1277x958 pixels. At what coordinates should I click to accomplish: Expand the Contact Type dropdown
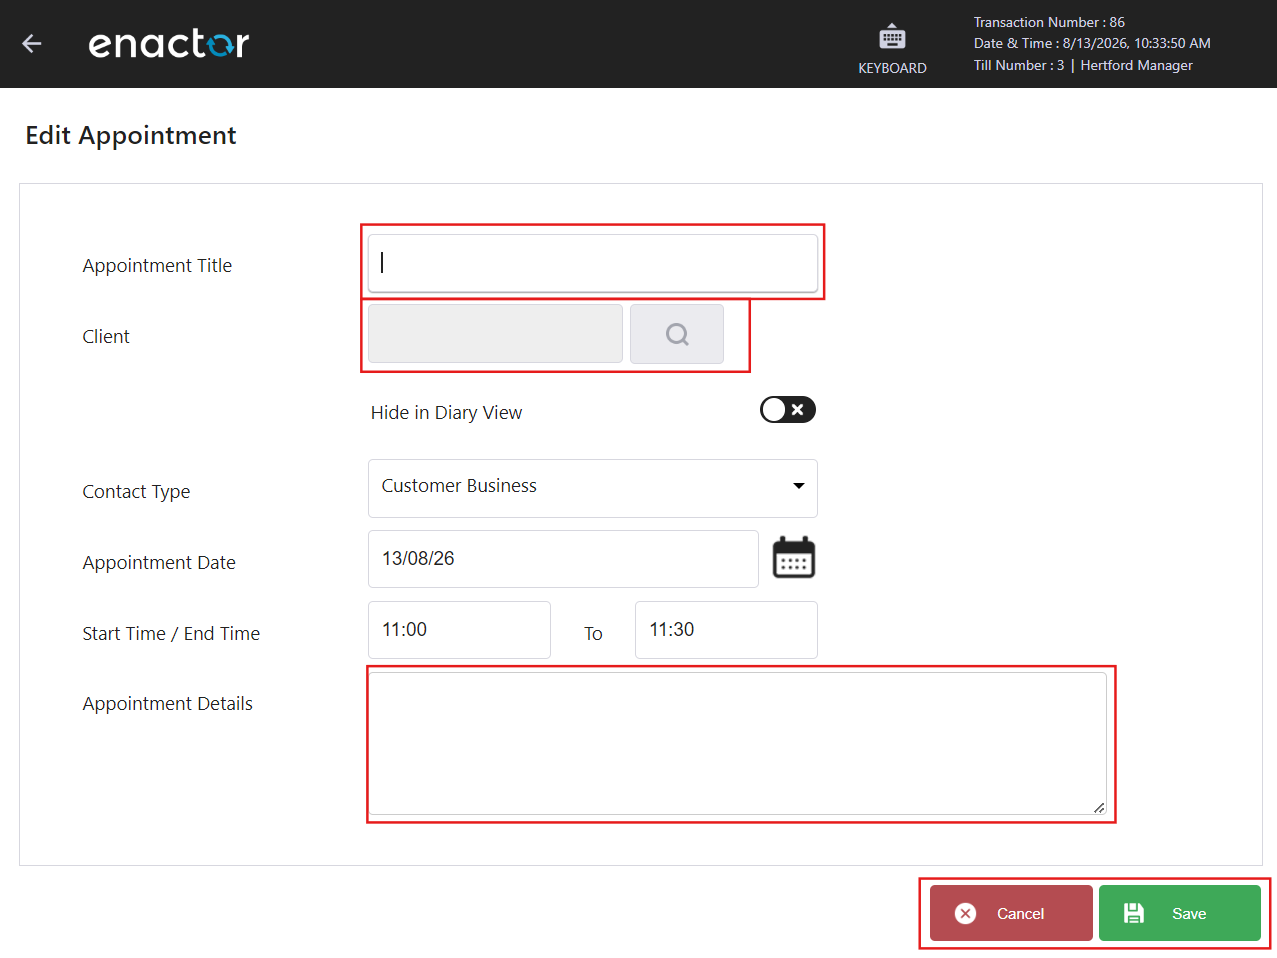pyautogui.click(x=593, y=488)
